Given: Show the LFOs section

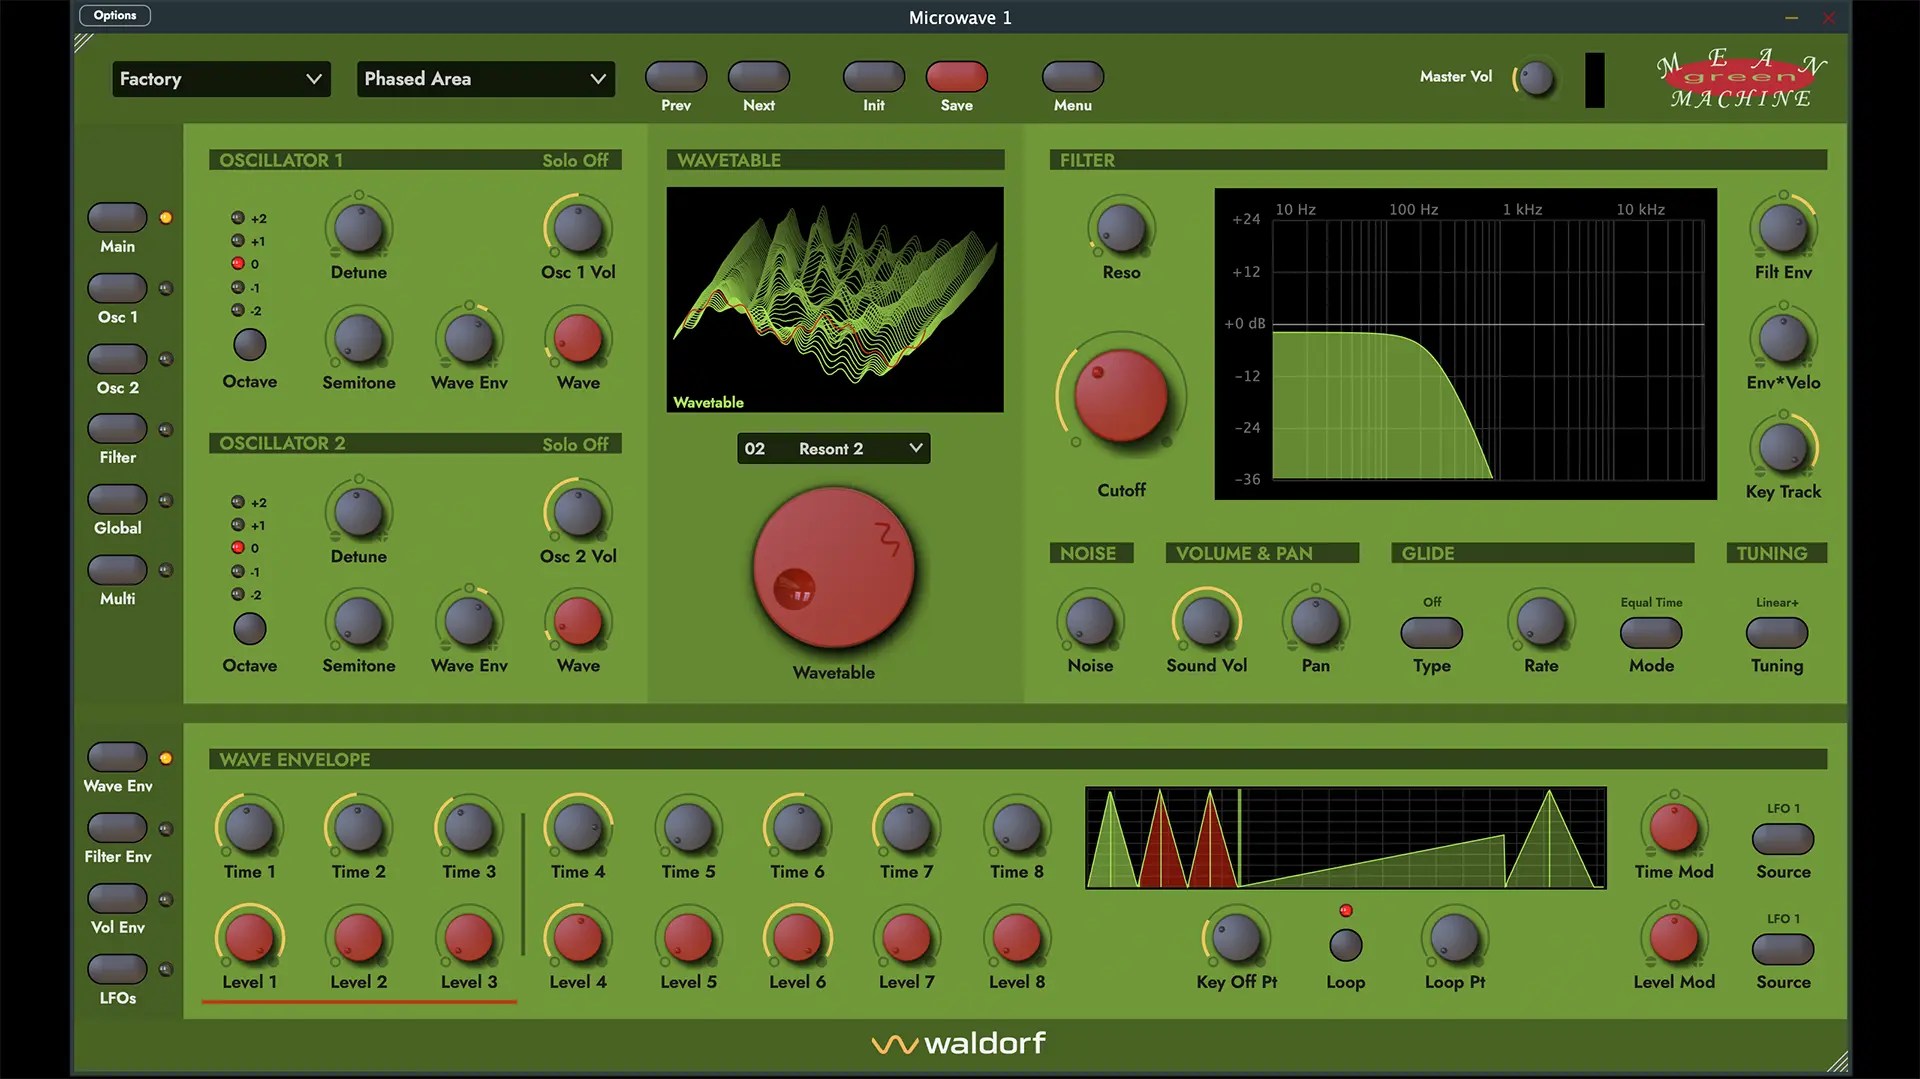Looking at the screenshot, I should coord(117,968).
